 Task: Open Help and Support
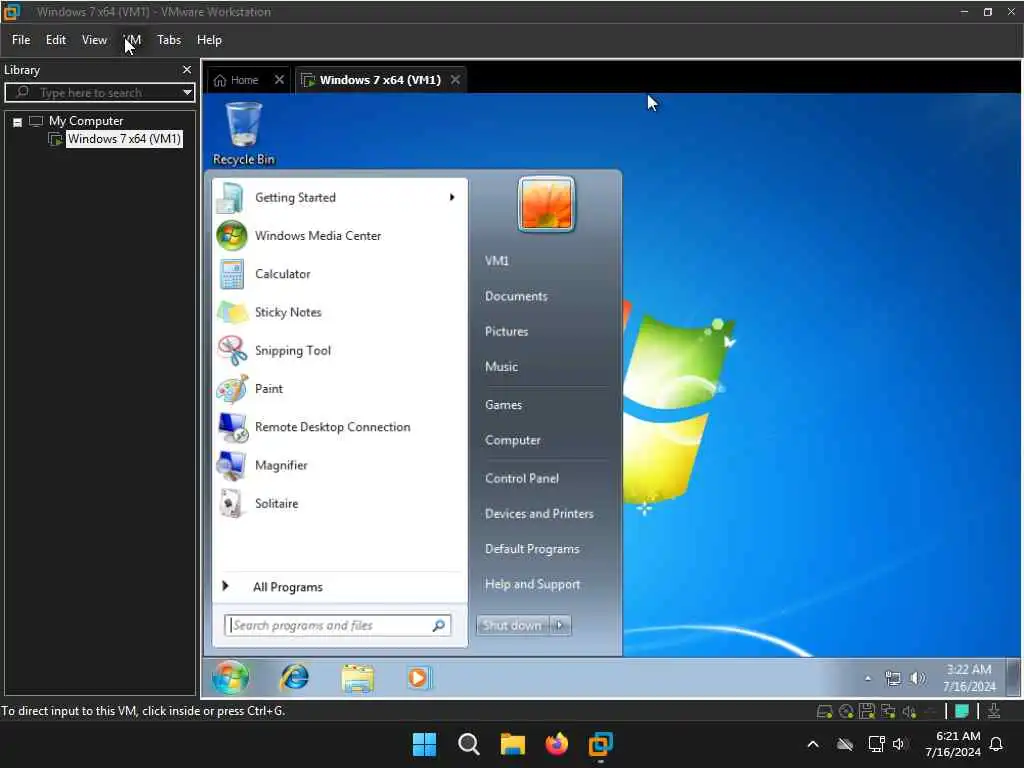tap(532, 584)
